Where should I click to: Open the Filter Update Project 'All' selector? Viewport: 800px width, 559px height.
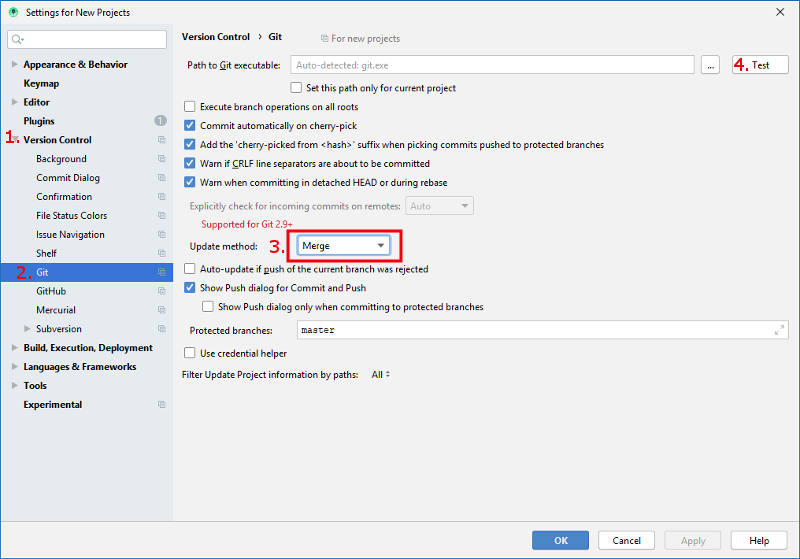tap(381, 374)
